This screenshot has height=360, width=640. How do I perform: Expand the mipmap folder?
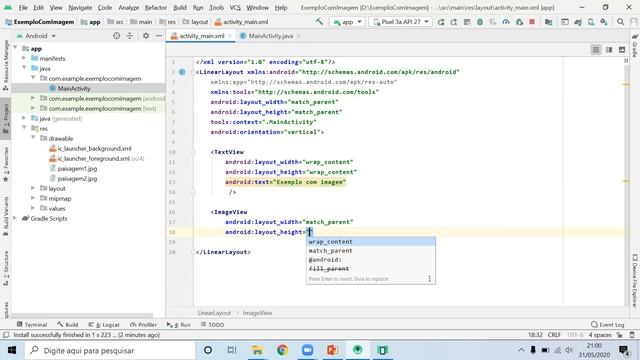pos(33,198)
